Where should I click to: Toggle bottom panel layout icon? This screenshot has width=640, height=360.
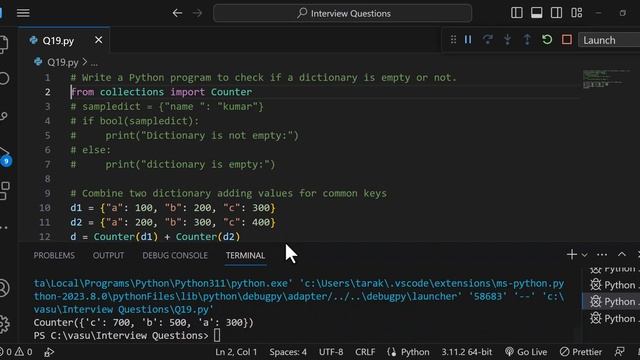[537, 13]
